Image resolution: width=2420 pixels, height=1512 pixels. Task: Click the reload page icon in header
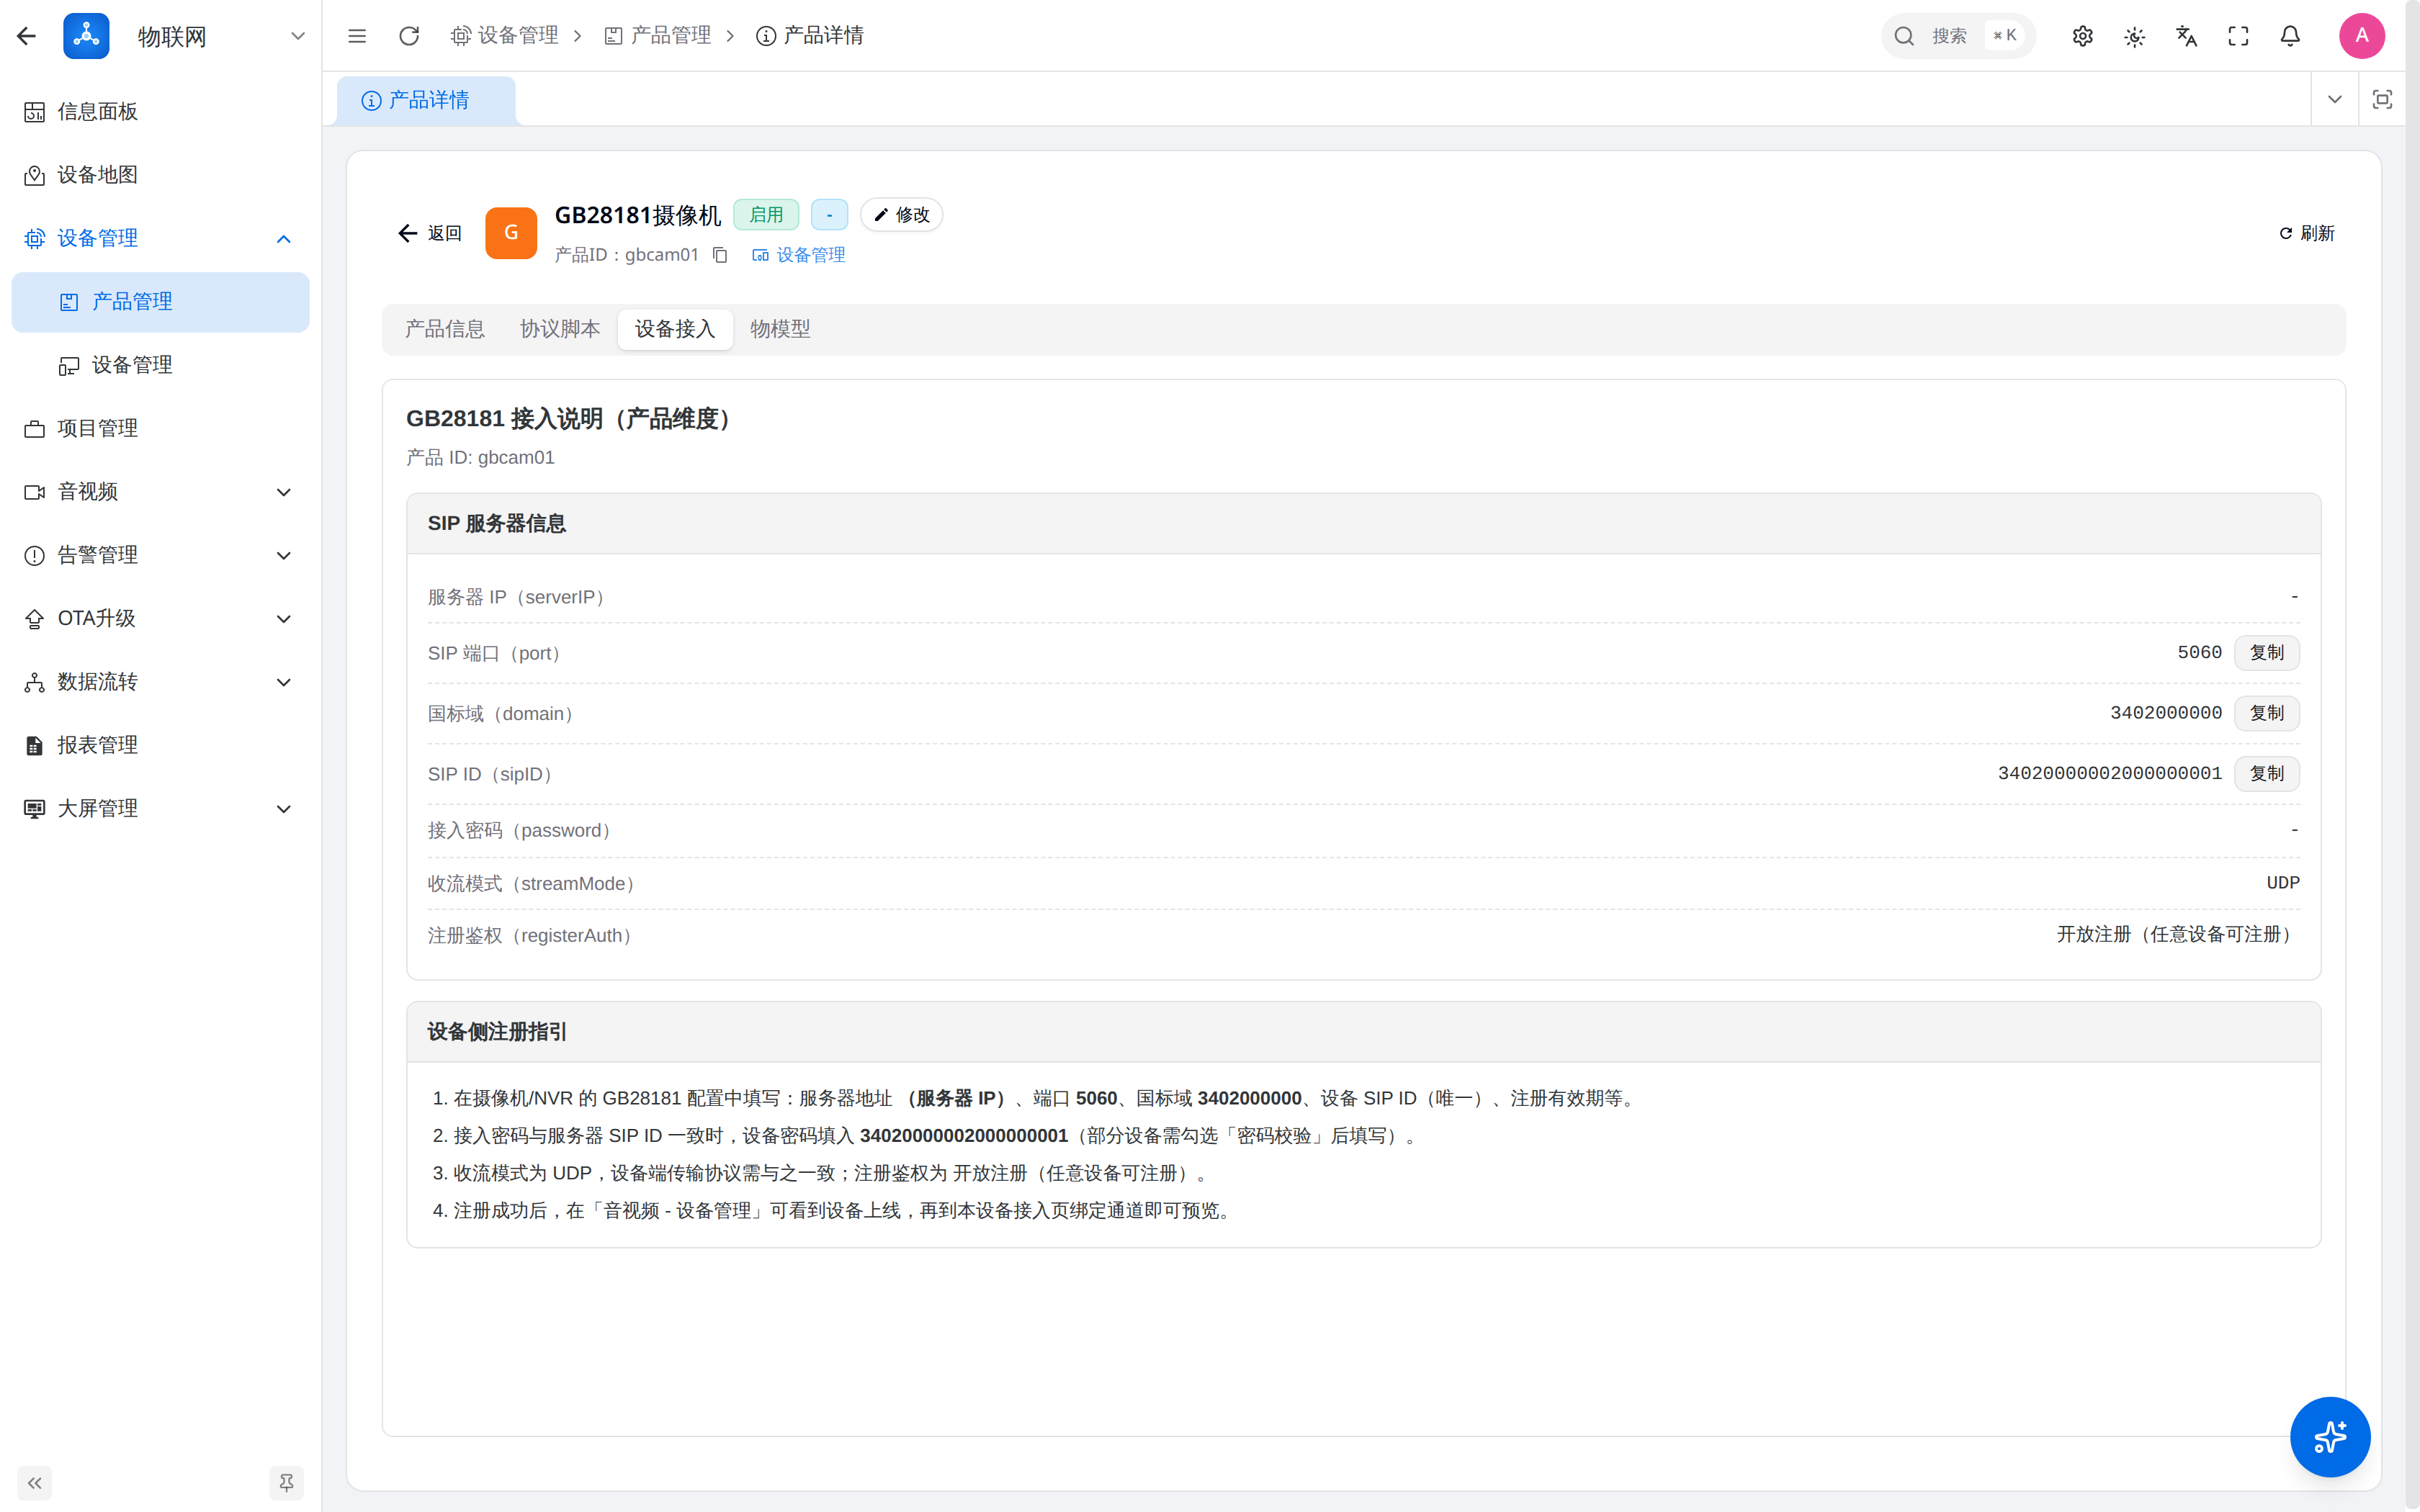[x=409, y=36]
